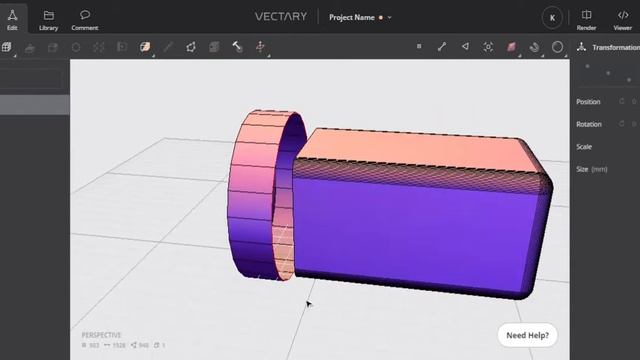Open the user profile avatar K
The height and width of the screenshot is (360, 640).
552,18
